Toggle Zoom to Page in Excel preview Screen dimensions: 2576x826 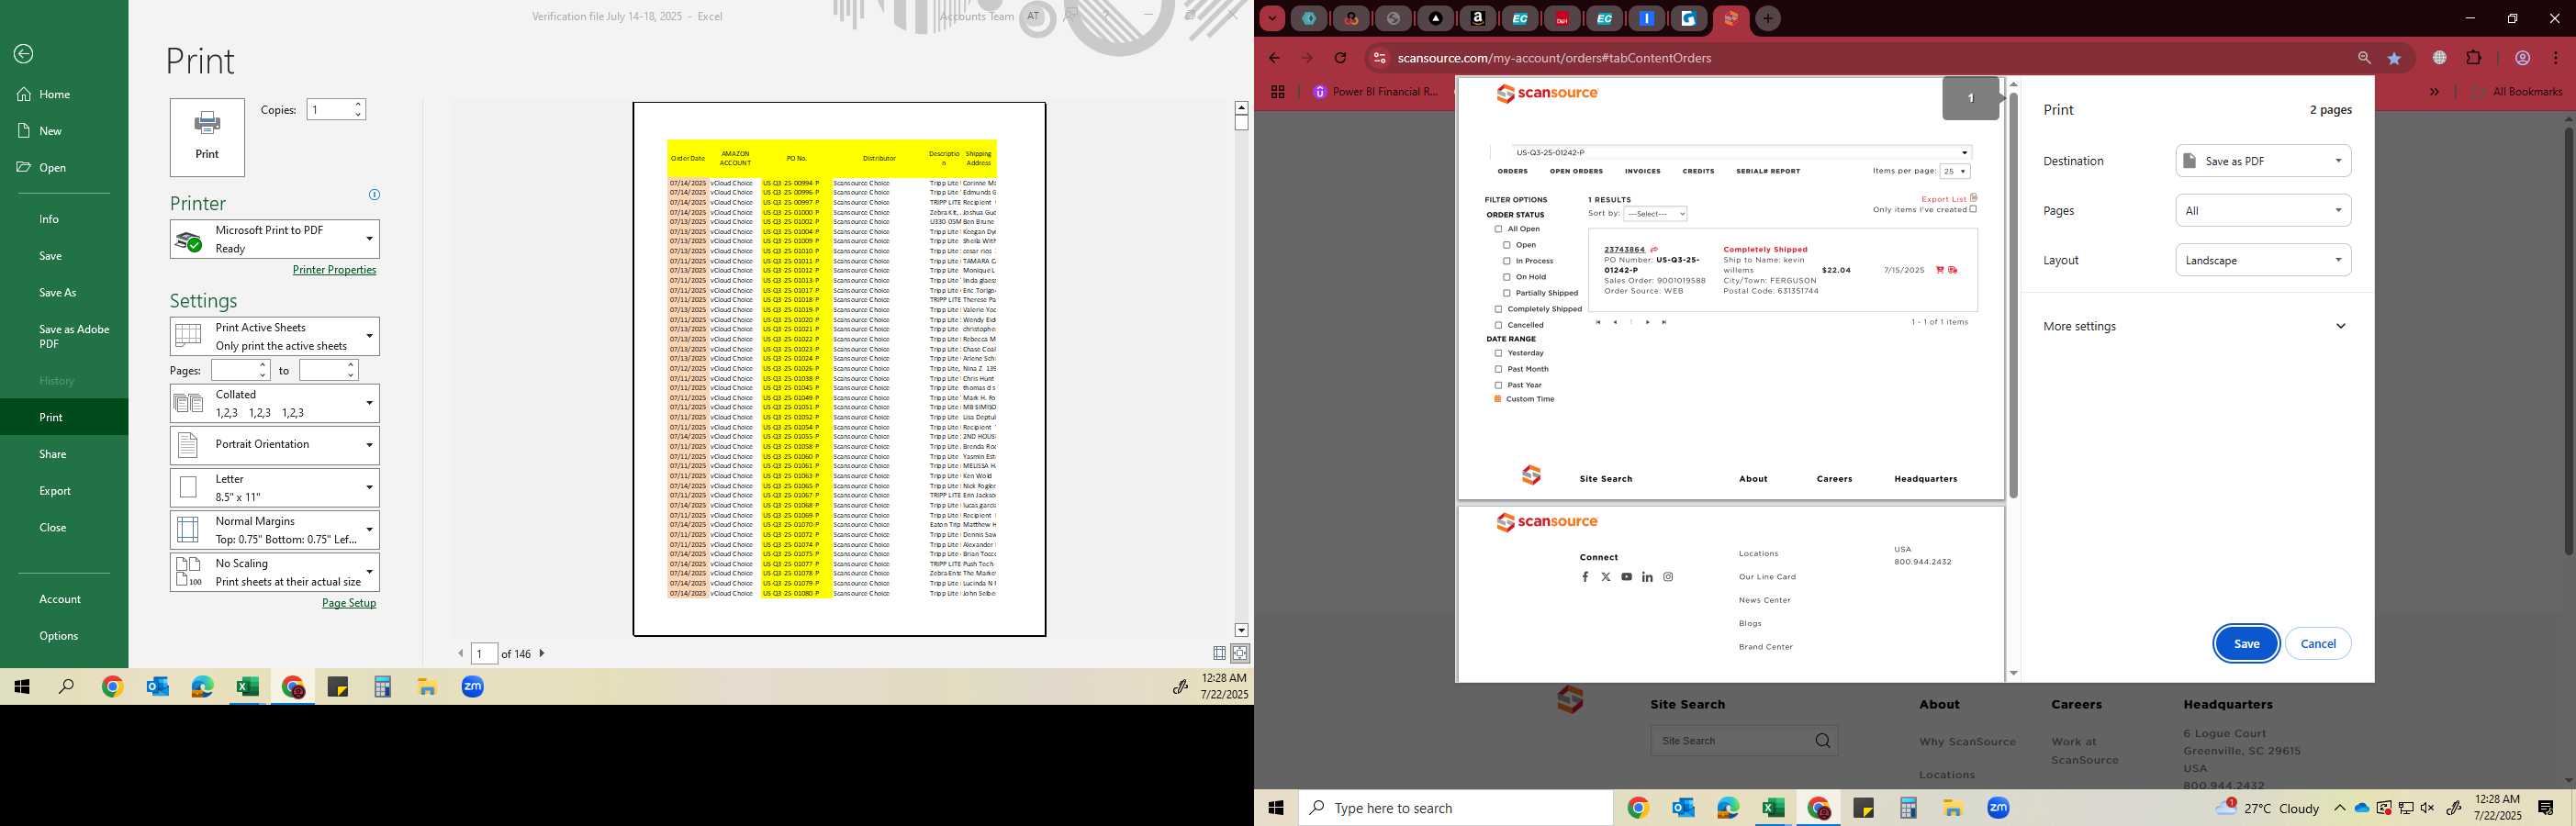(1240, 653)
